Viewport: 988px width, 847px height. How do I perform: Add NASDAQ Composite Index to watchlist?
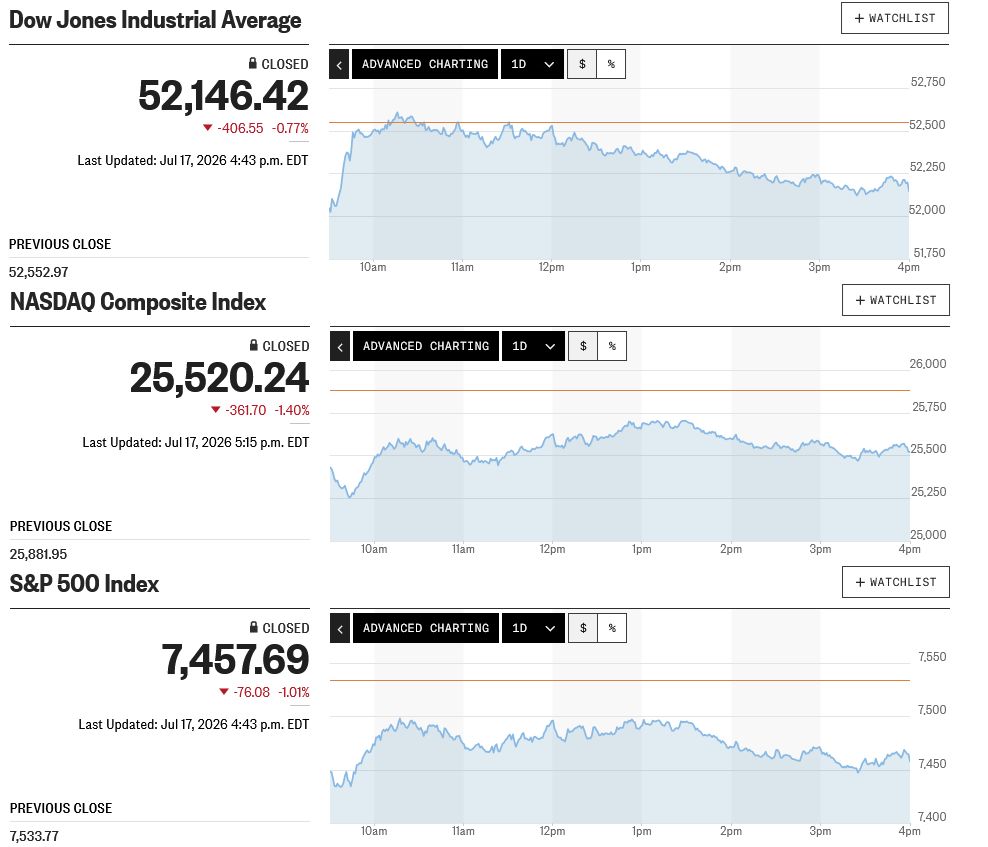896,300
